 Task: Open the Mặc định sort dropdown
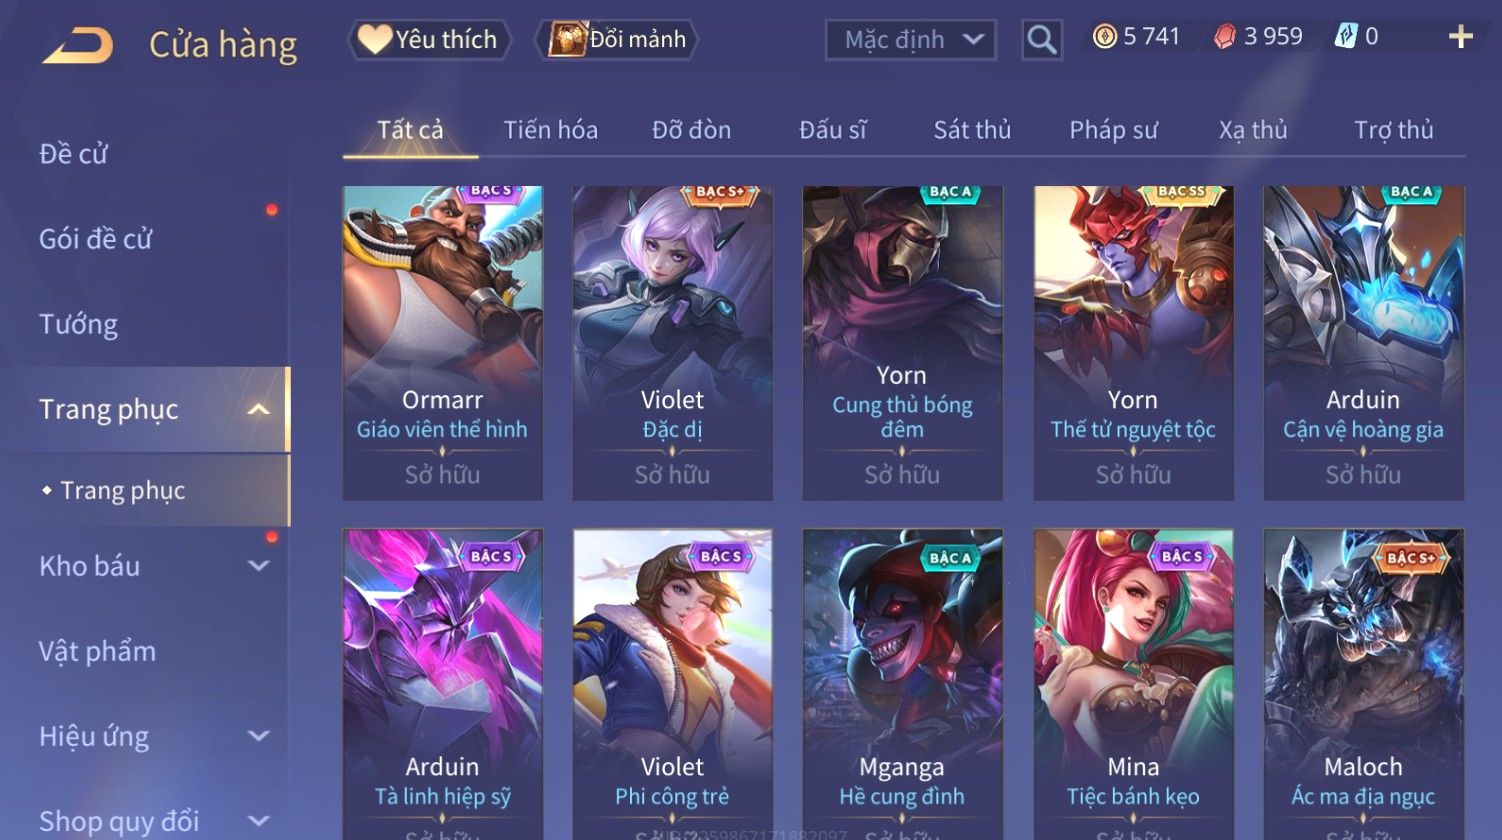[911, 40]
